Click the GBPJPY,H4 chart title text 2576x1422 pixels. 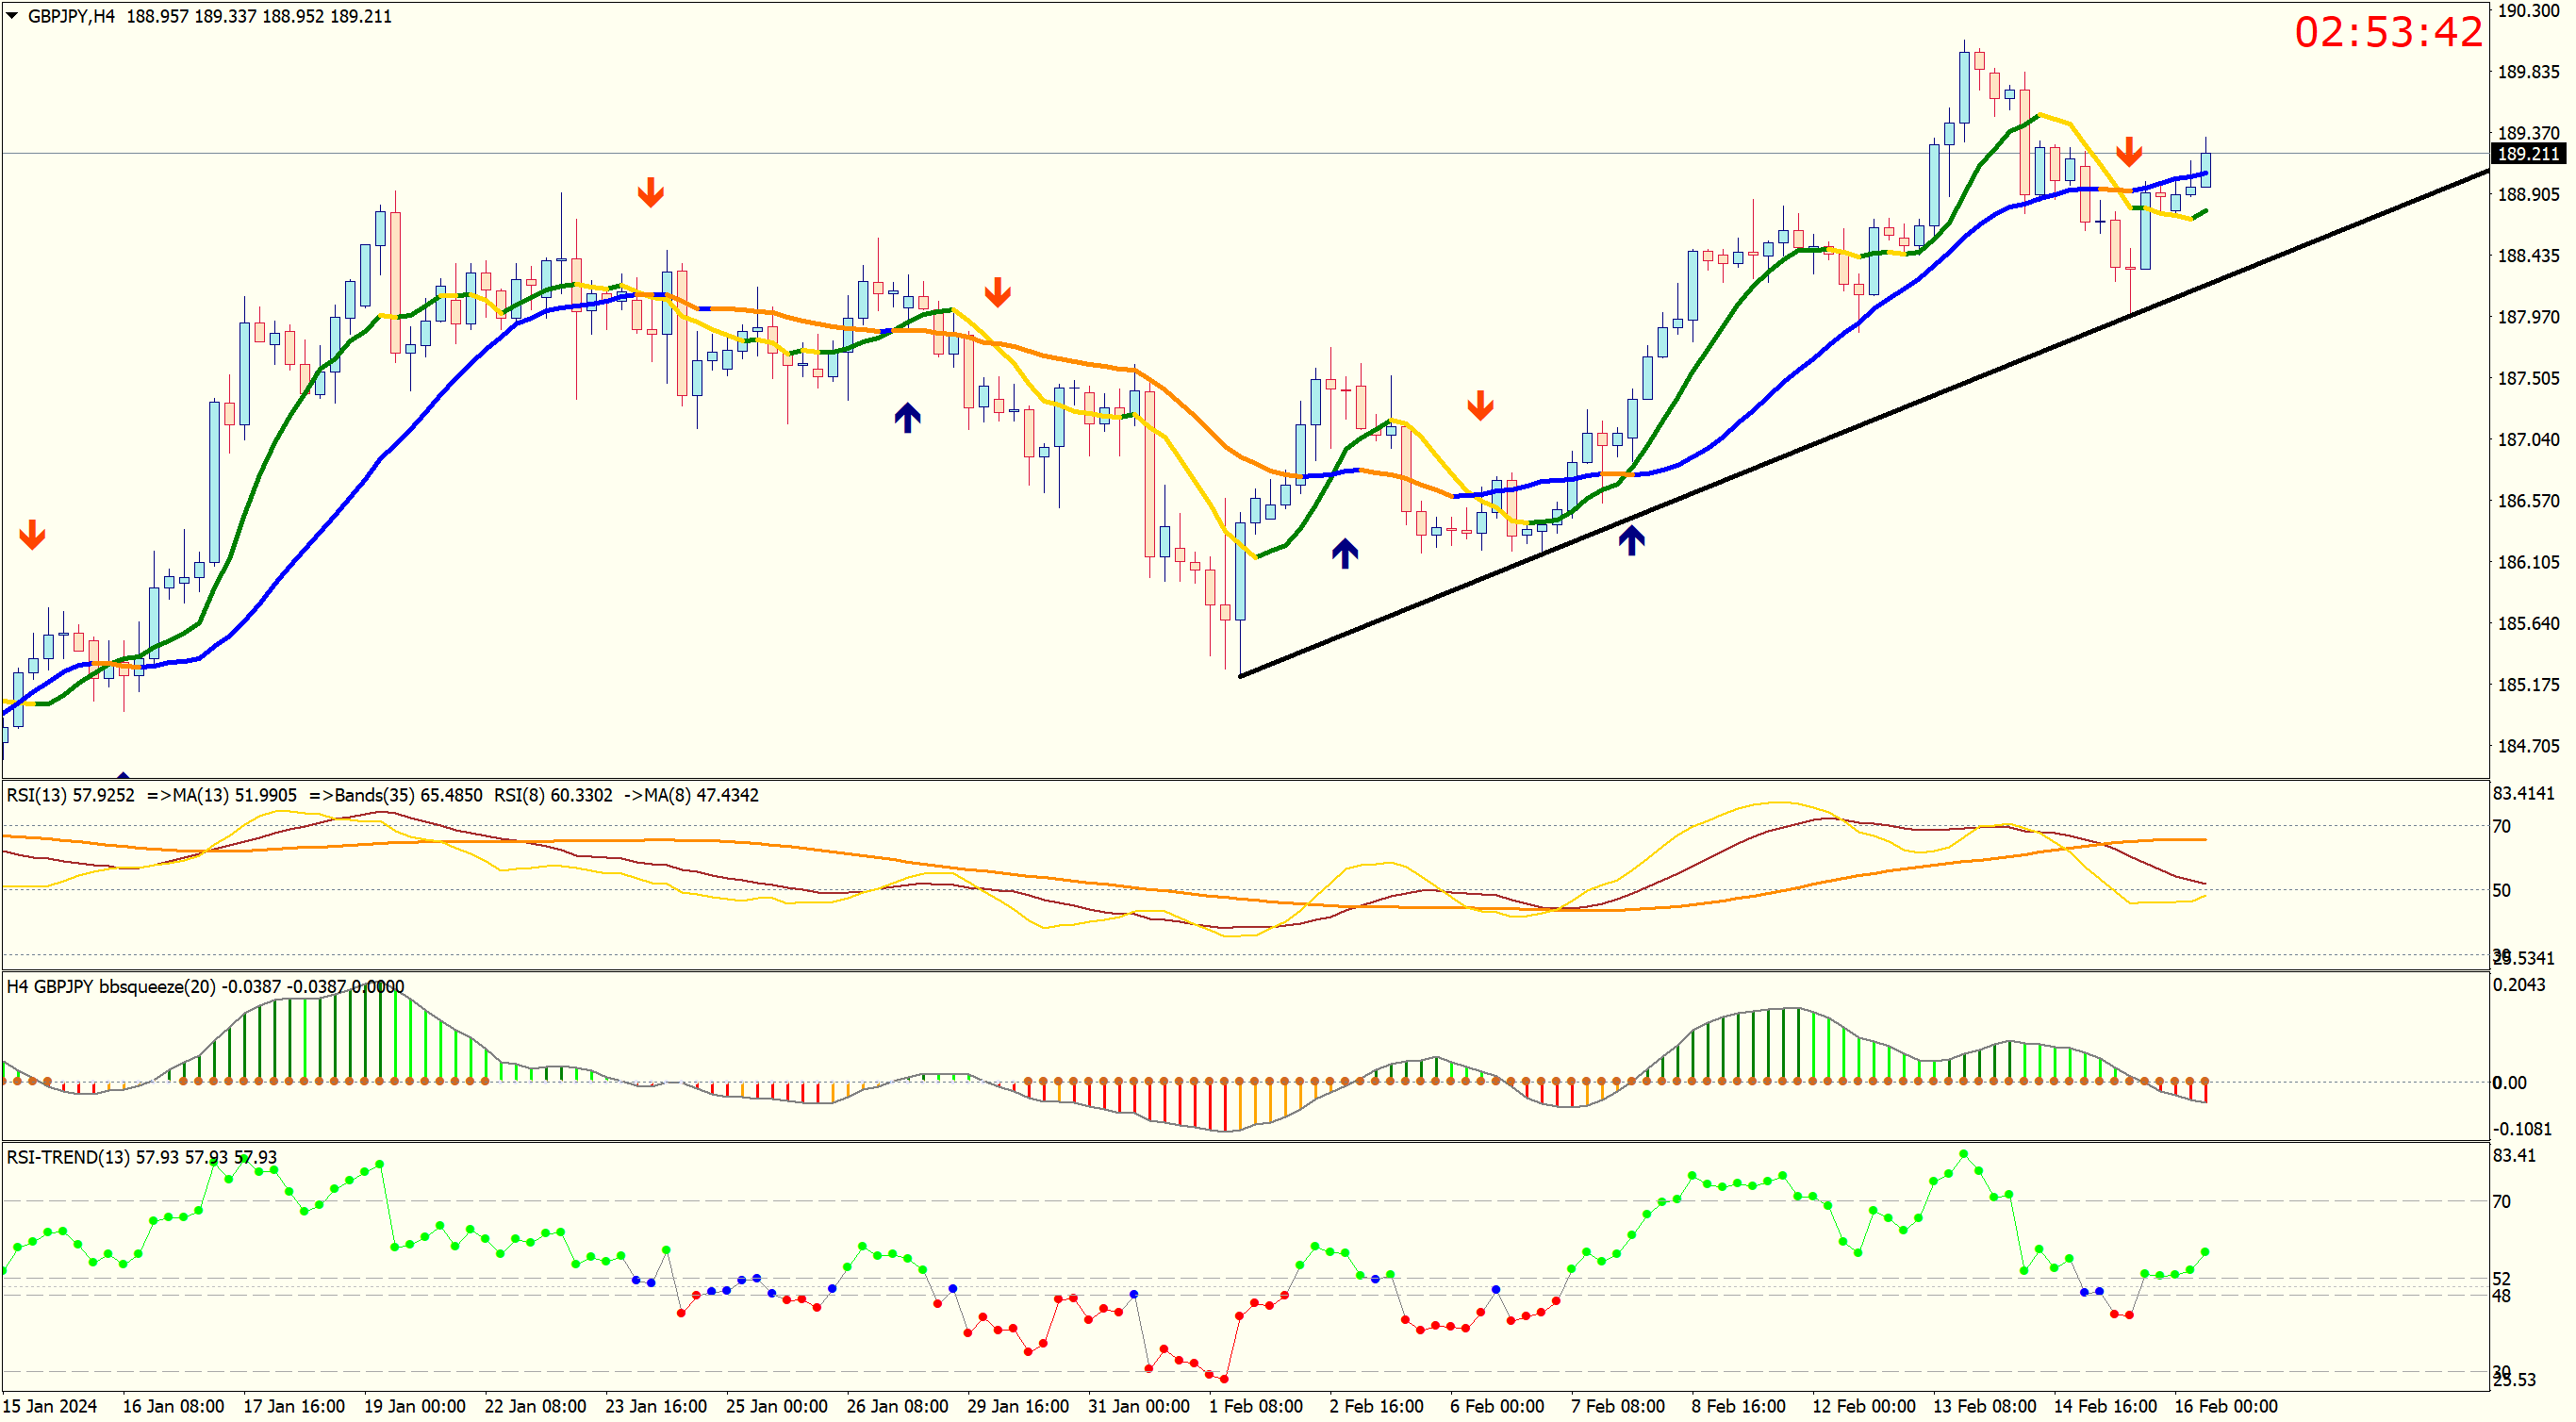click(x=70, y=16)
